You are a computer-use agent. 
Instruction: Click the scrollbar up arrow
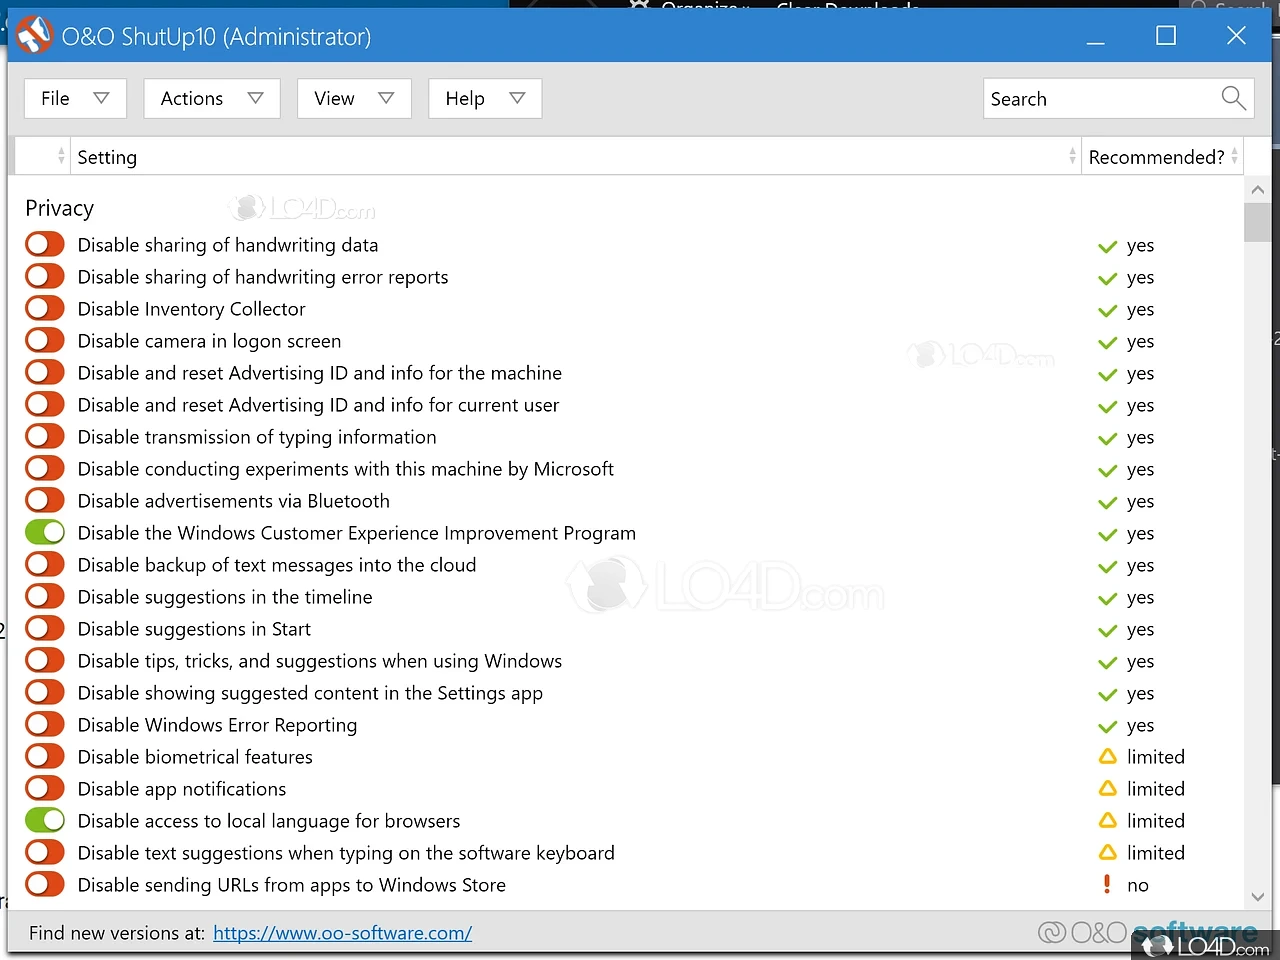click(x=1258, y=190)
